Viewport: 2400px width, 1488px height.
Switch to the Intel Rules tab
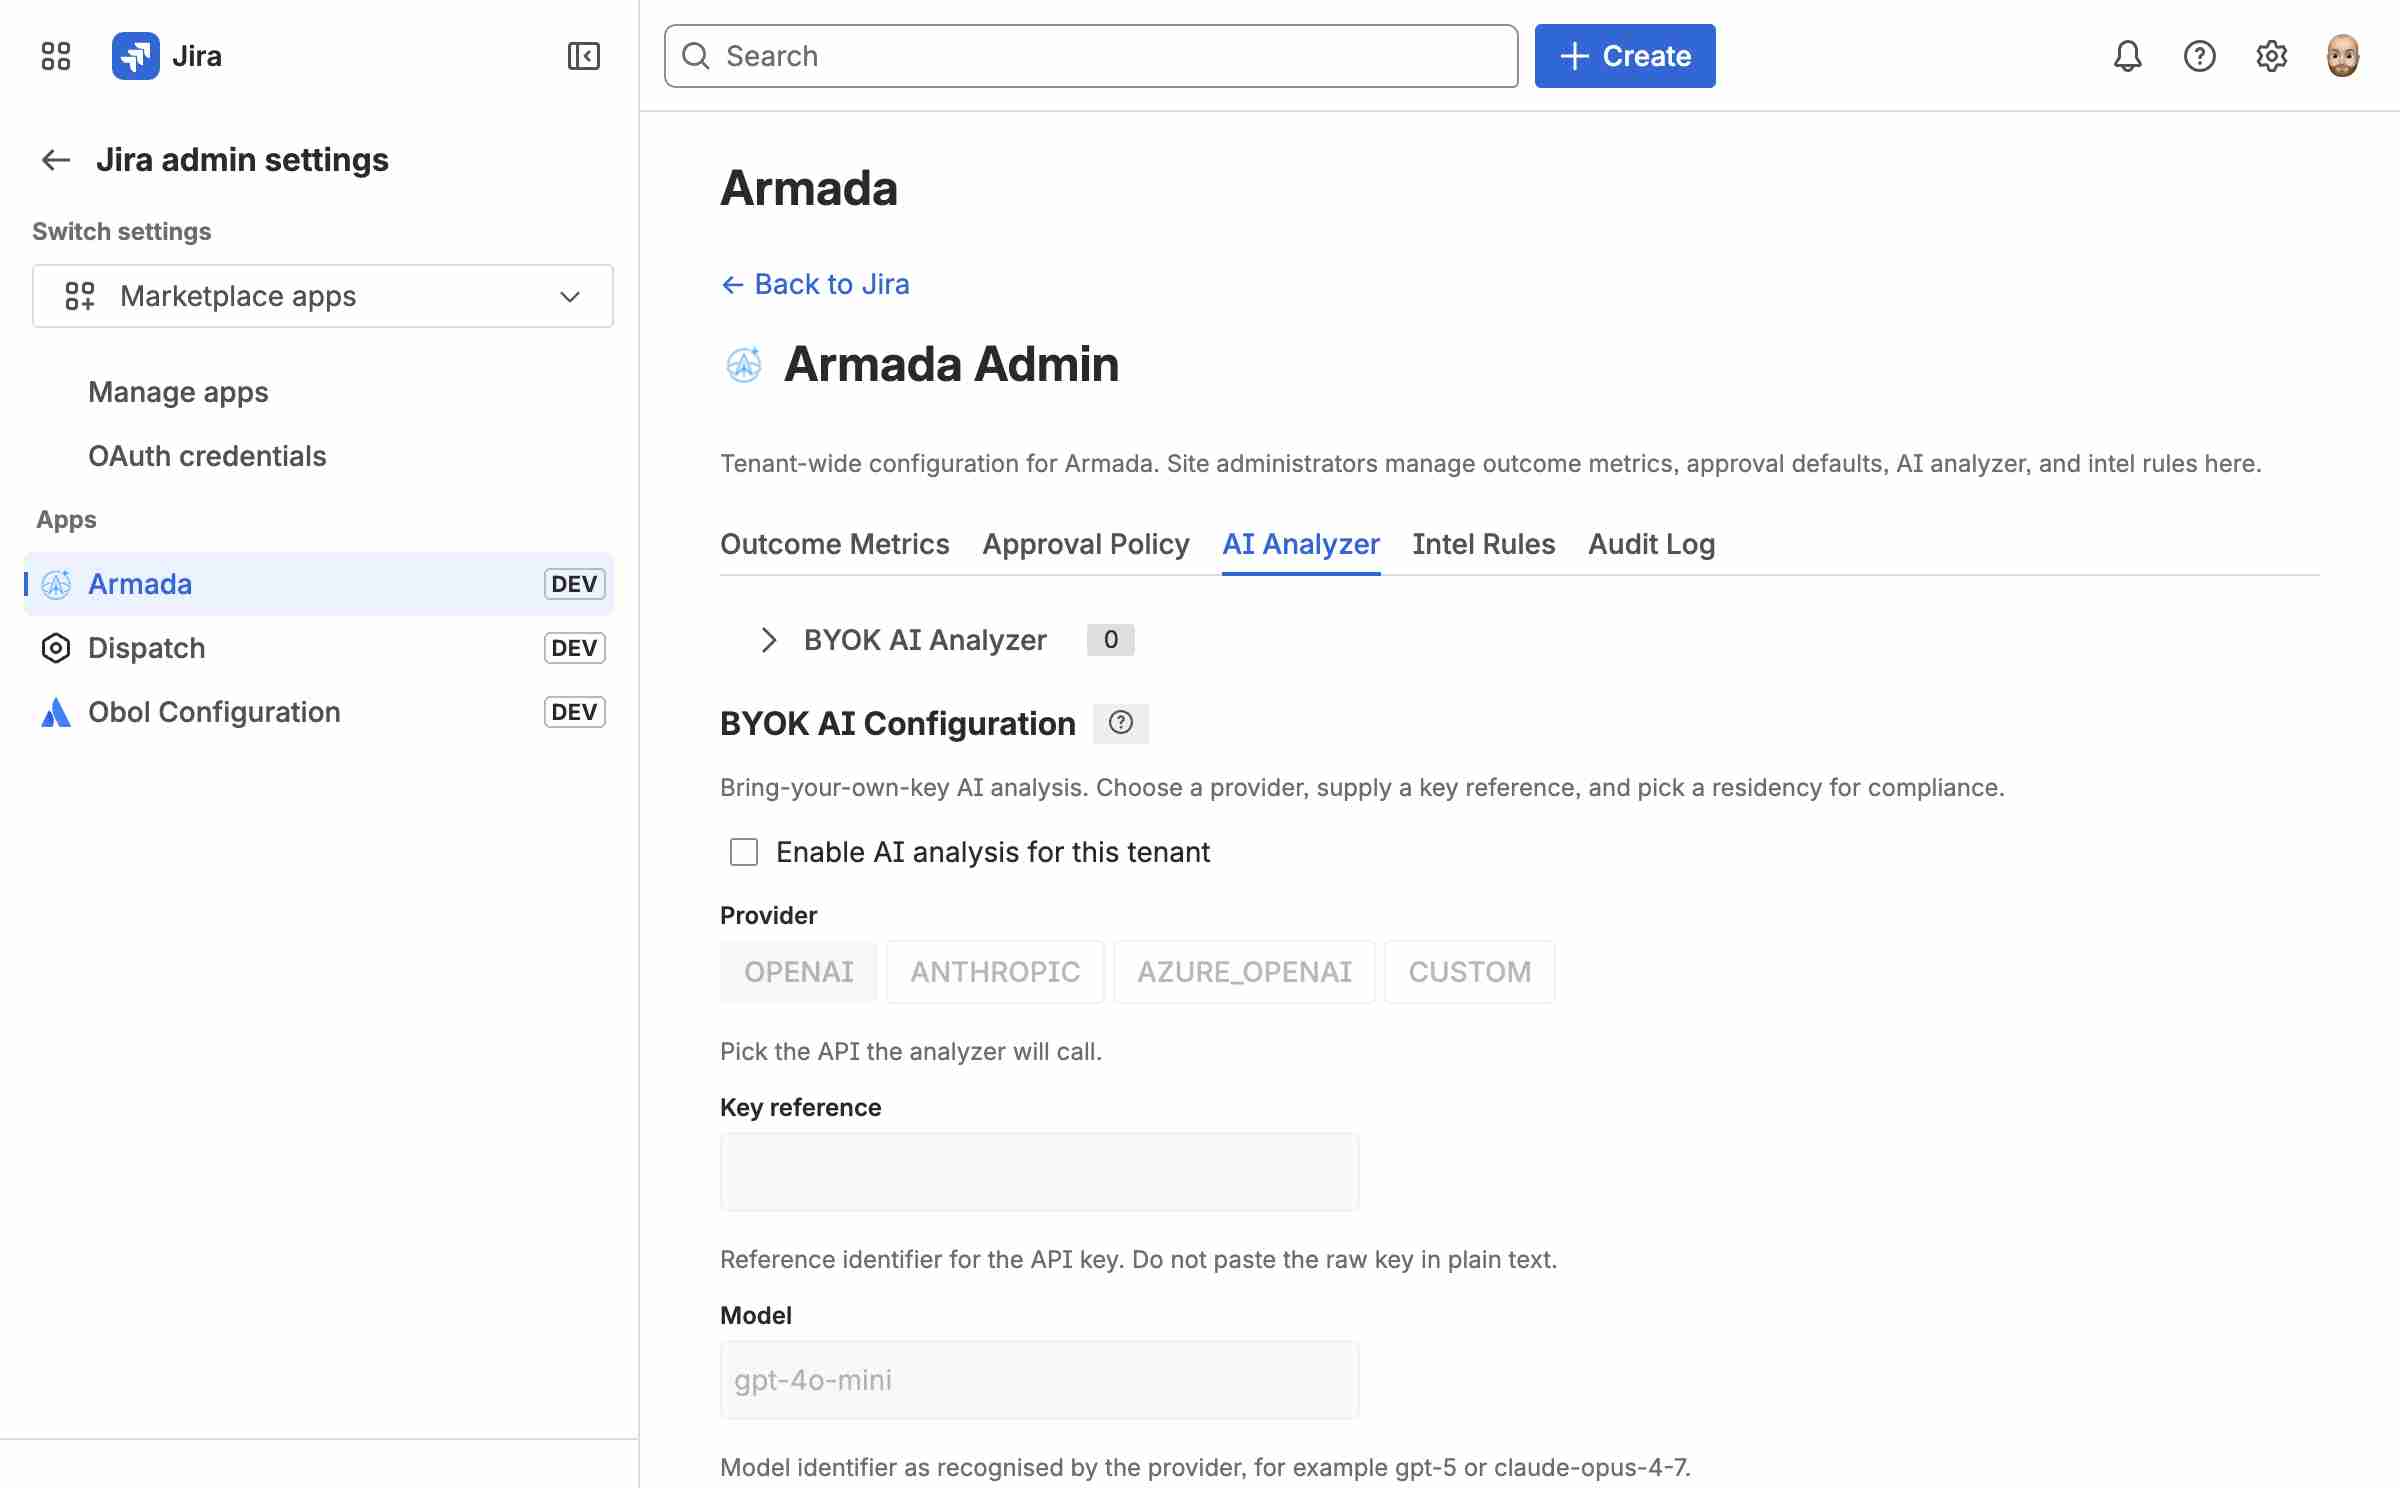(x=1484, y=544)
